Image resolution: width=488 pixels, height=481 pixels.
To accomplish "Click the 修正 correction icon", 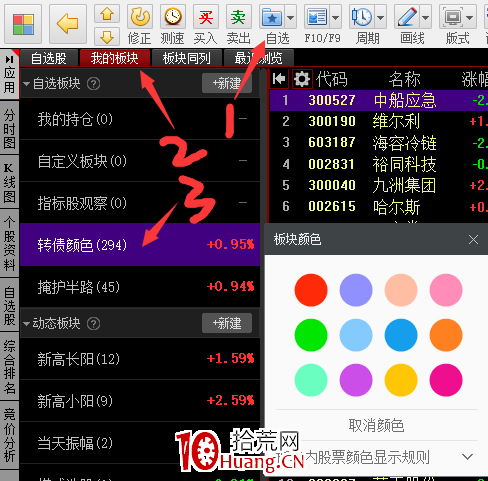I will 140,17.
